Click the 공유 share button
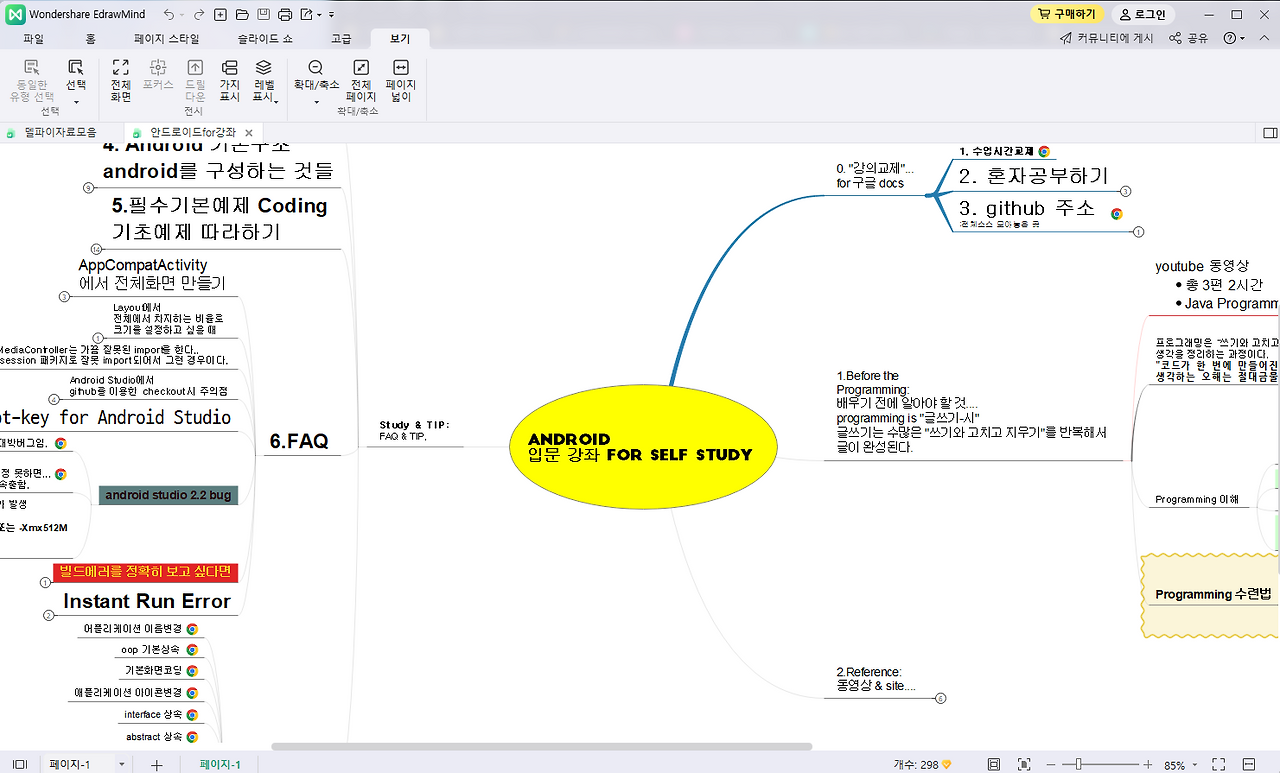Image resolution: width=1280 pixels, height=773 pixels. [1188, 39]
